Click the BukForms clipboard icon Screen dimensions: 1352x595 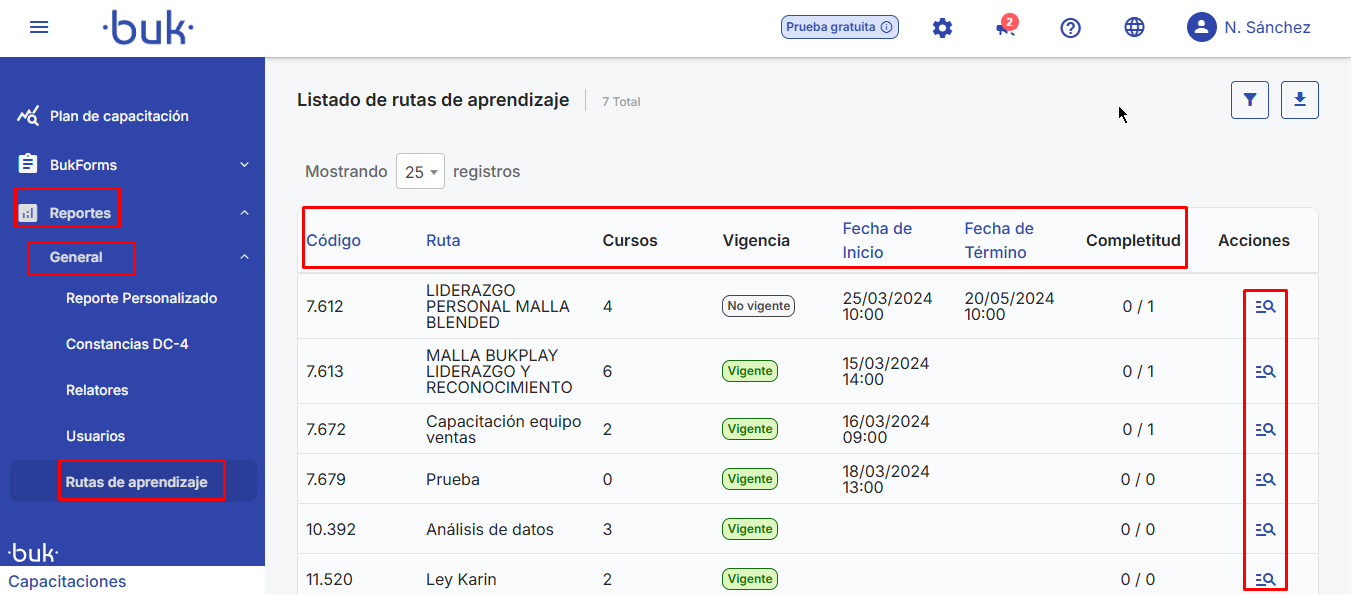point(28,164)
